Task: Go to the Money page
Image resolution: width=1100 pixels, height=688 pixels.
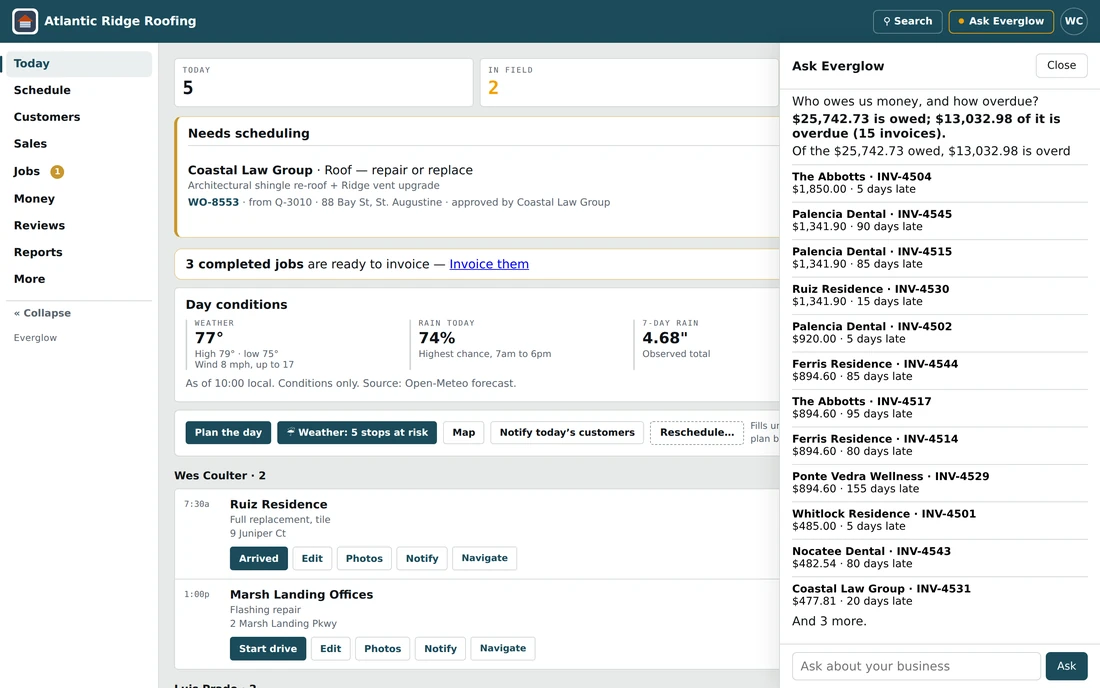Action: [77, 198]
